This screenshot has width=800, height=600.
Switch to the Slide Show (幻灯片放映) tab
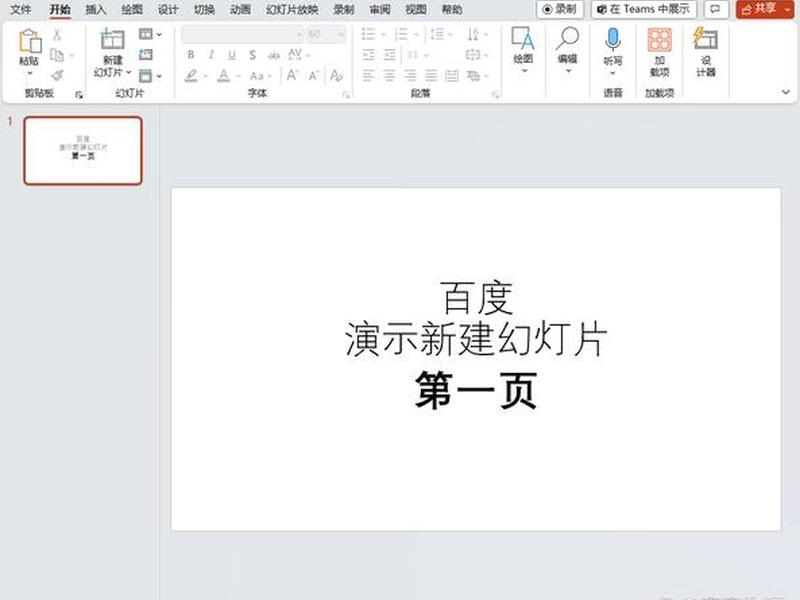click(292, 9)
